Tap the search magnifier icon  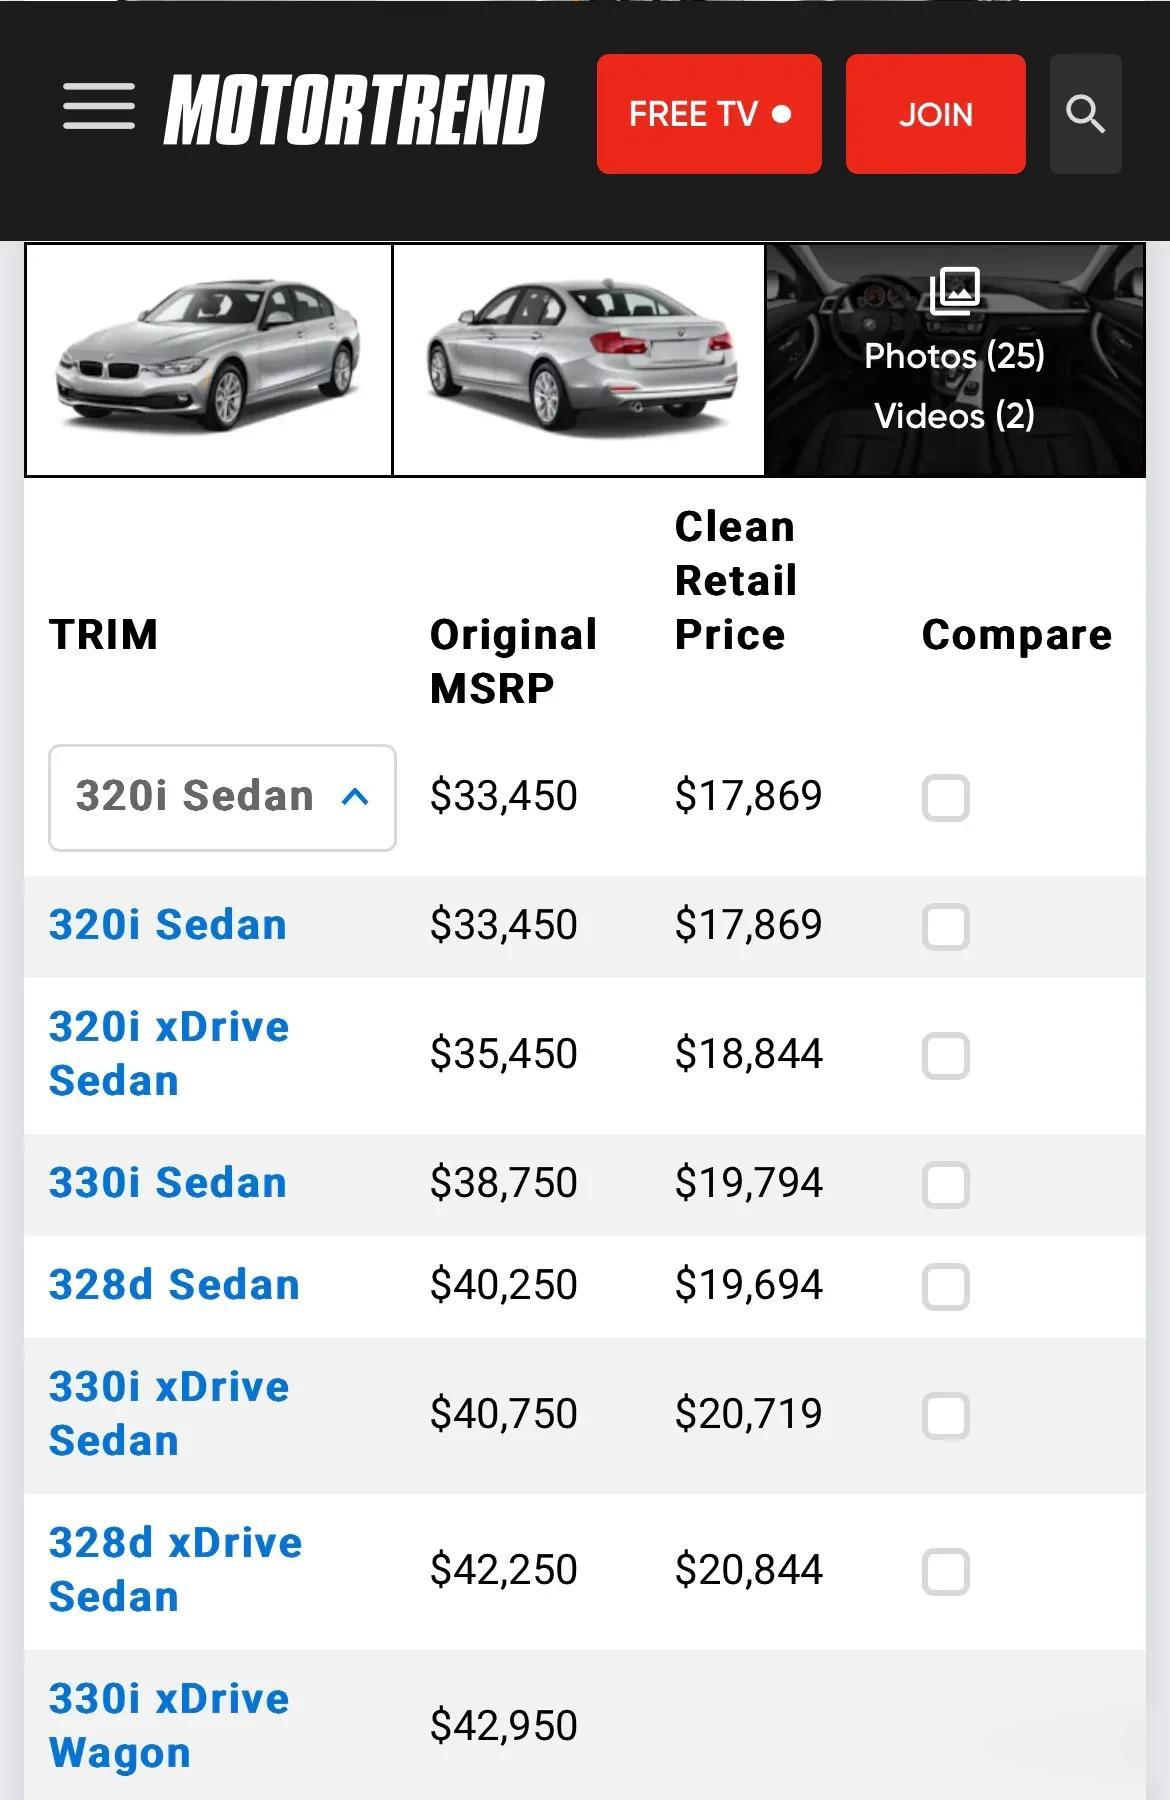point(1085,114)
